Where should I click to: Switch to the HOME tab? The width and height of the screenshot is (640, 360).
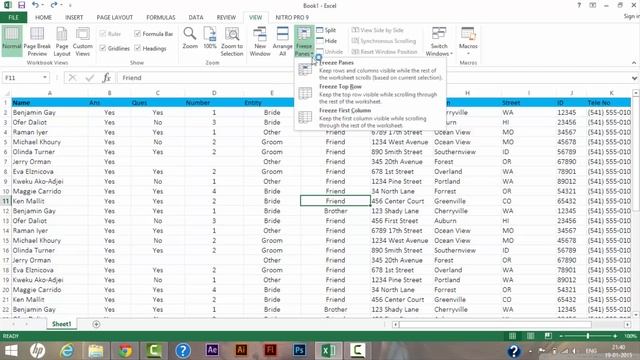coord(43,17)
